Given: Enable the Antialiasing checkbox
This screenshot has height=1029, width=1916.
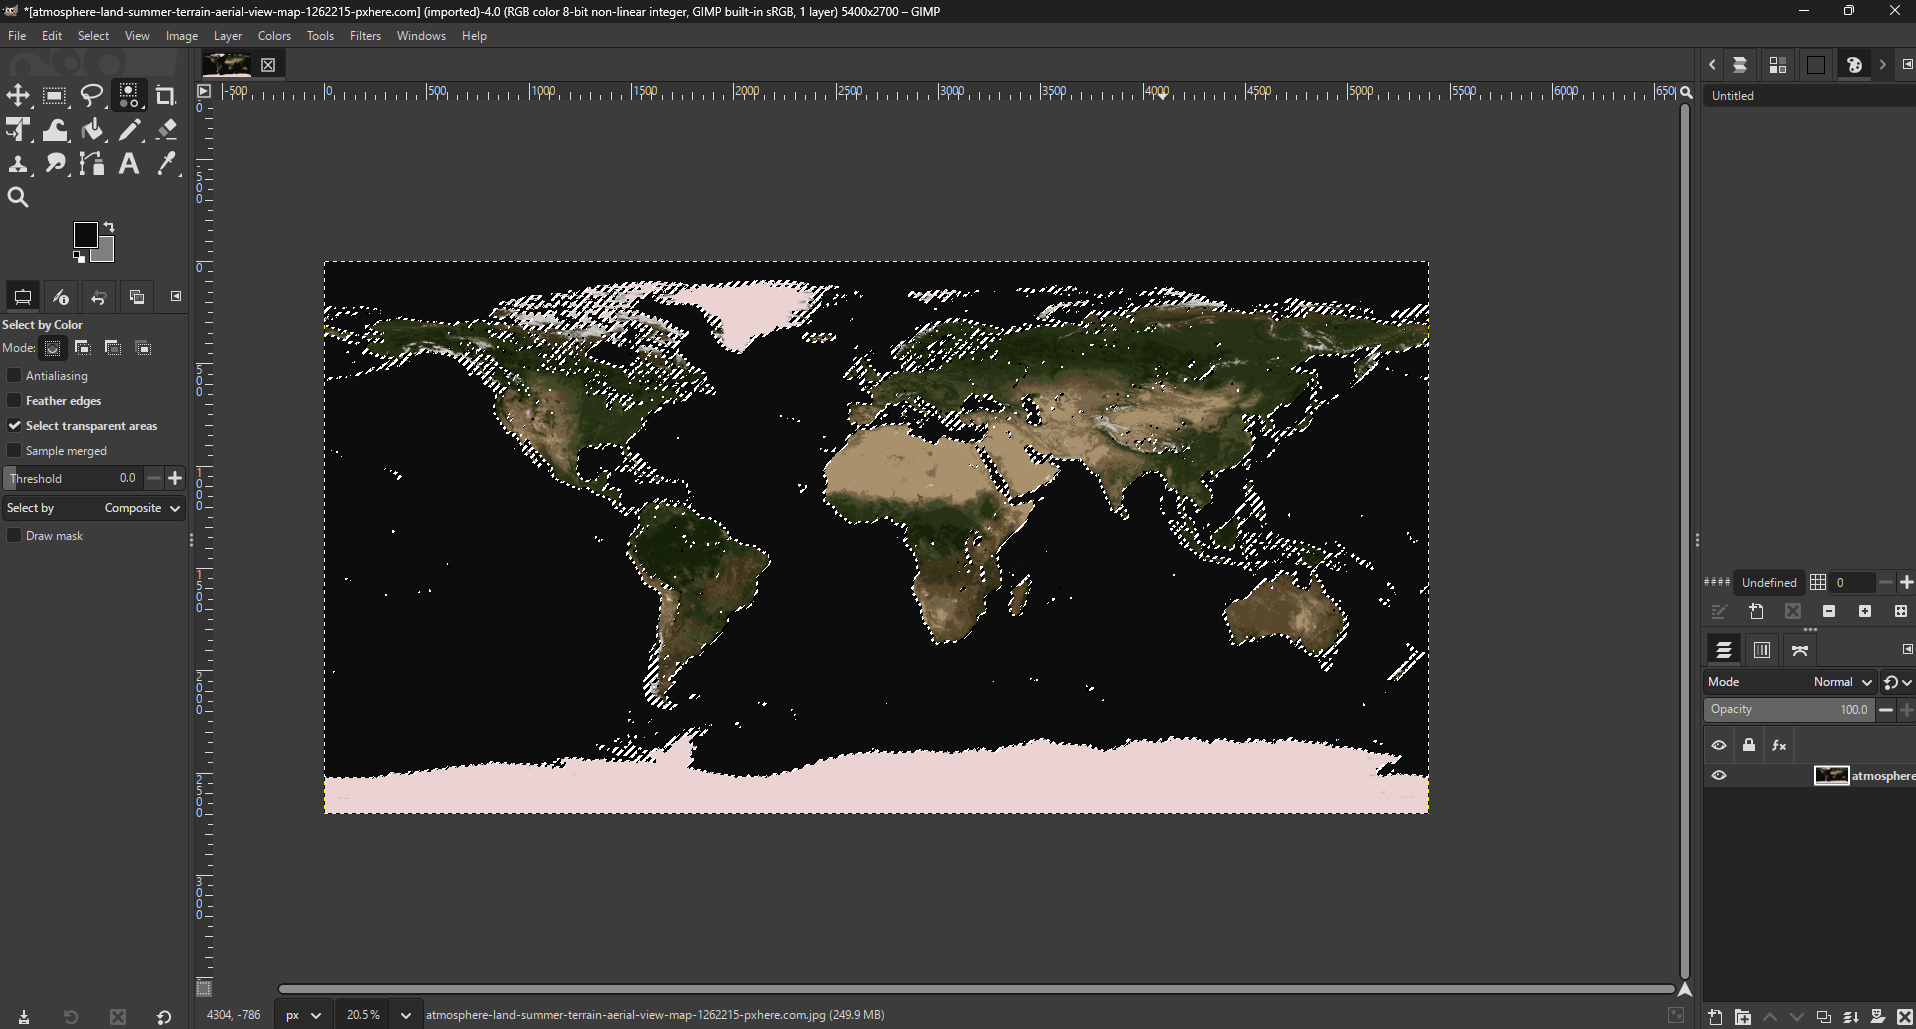Looking at the screenshot, I should point(14,376).
